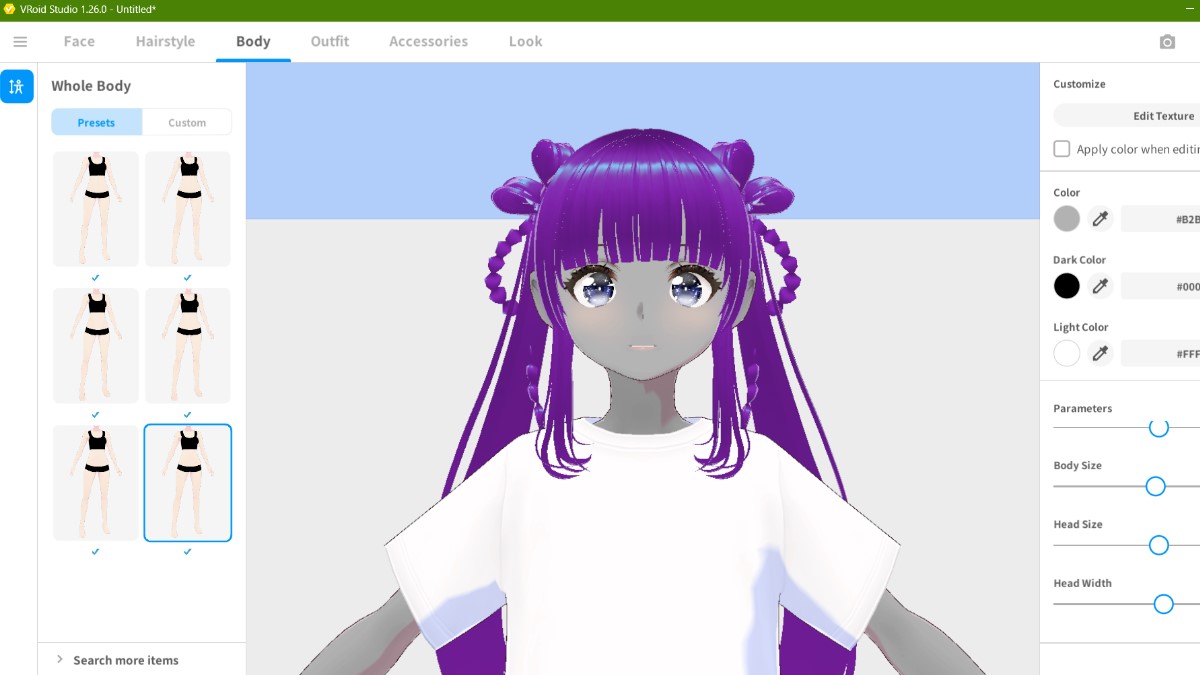Click the eyedropper next to Color
This screenshot has width=1200, height=675.
coord(1100,219)
